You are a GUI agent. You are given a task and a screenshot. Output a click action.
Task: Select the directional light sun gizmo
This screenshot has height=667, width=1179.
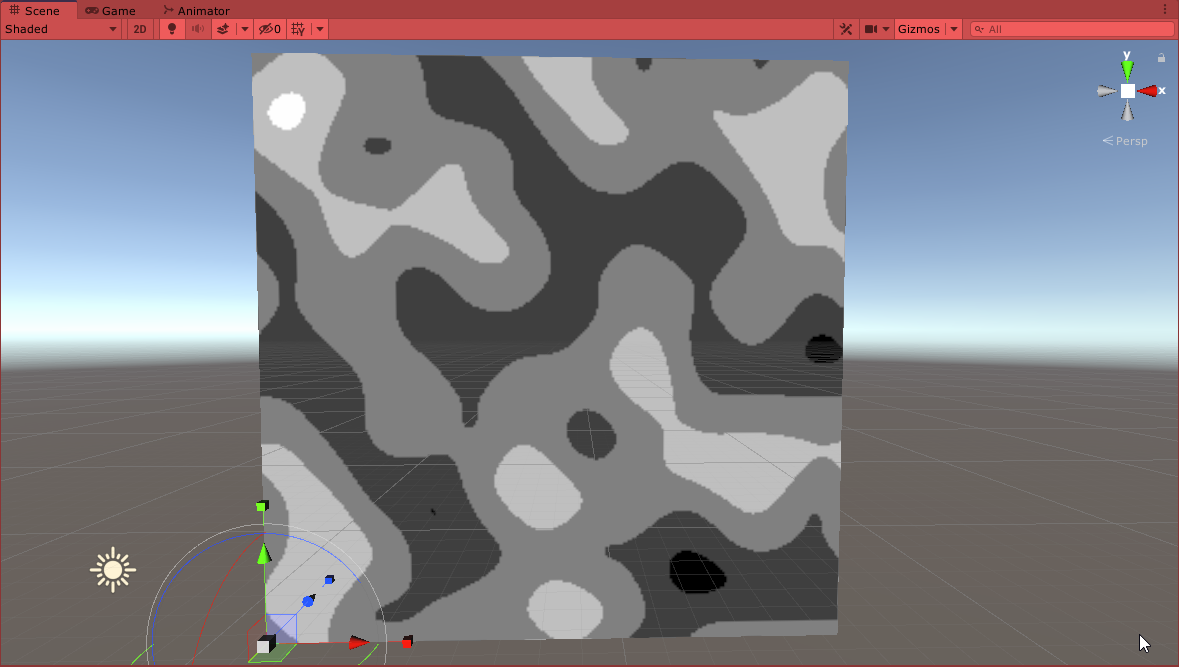pyautogui.click(x=113, y=570)
